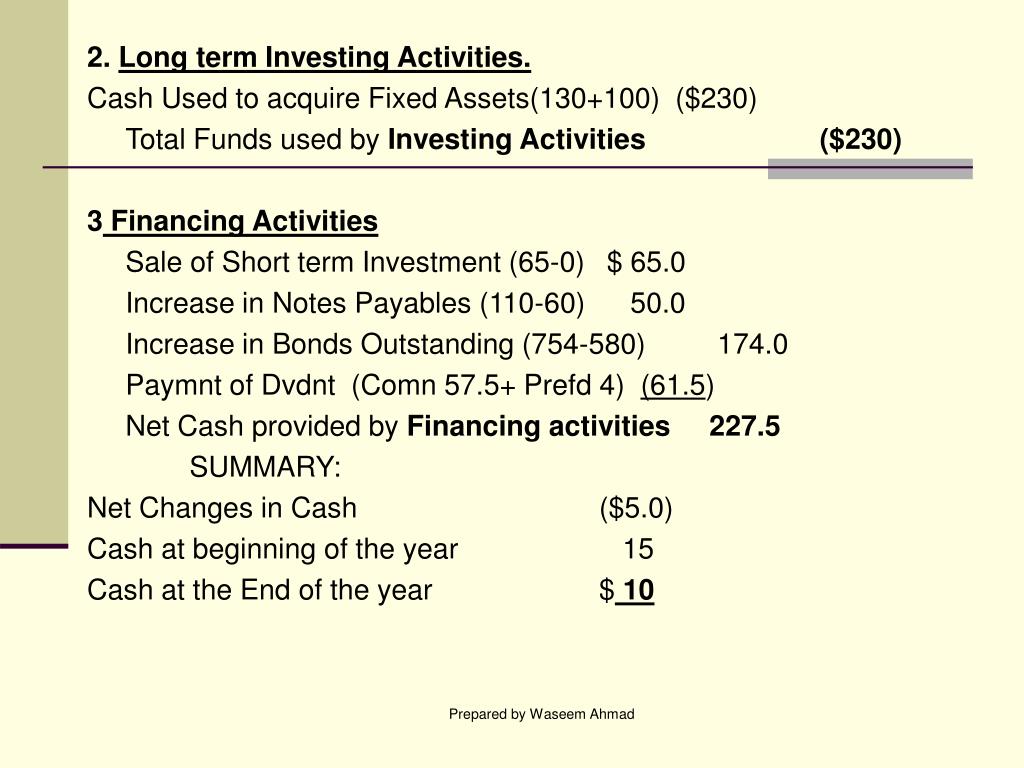Click Cash at beginning of the year text

click(x=272, y=549)
